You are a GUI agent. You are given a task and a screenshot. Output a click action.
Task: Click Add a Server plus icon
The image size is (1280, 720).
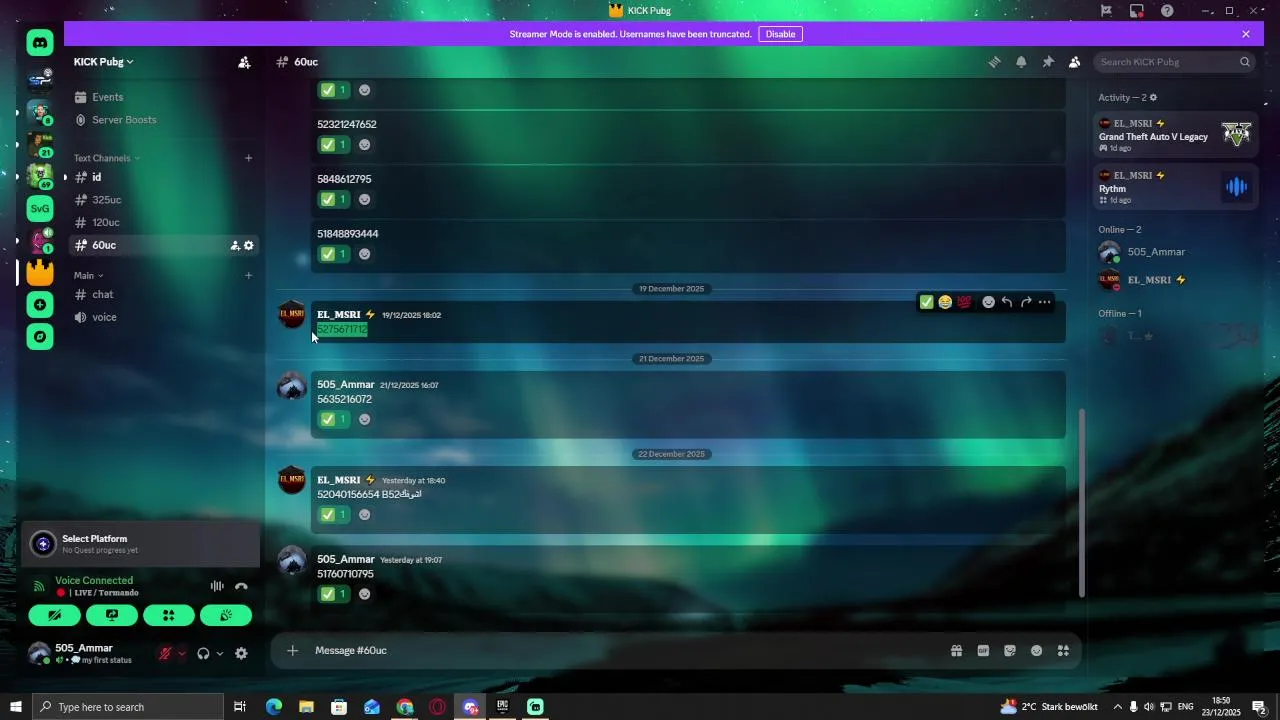coord(40,305)
